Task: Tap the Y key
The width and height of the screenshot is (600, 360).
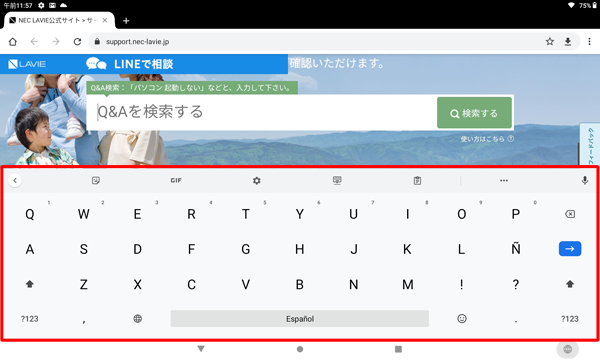Action: pyautogui.click(x=300, y=214)
